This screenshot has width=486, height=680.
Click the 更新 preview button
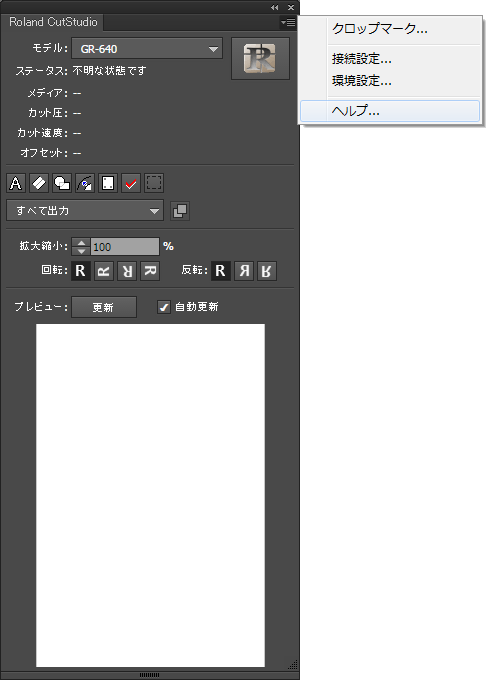click(104, 307)
